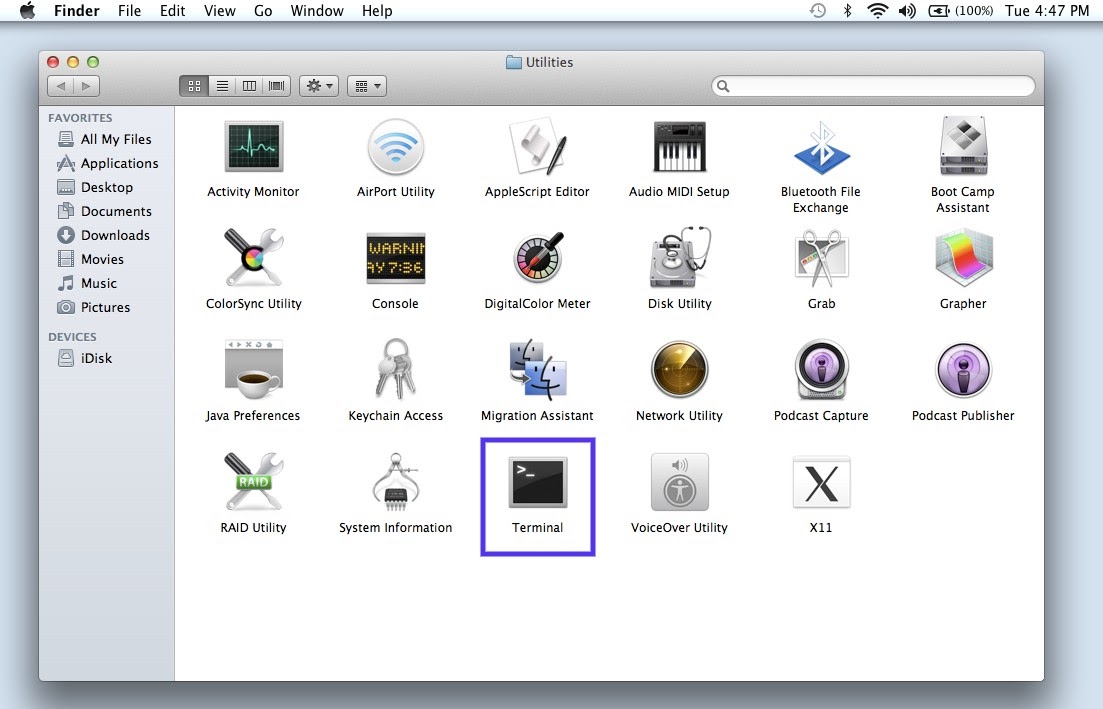Viewport: 1103px width, 709px height.
Task: Open the gear dropdown arrow
Action: tap(327, 85)
